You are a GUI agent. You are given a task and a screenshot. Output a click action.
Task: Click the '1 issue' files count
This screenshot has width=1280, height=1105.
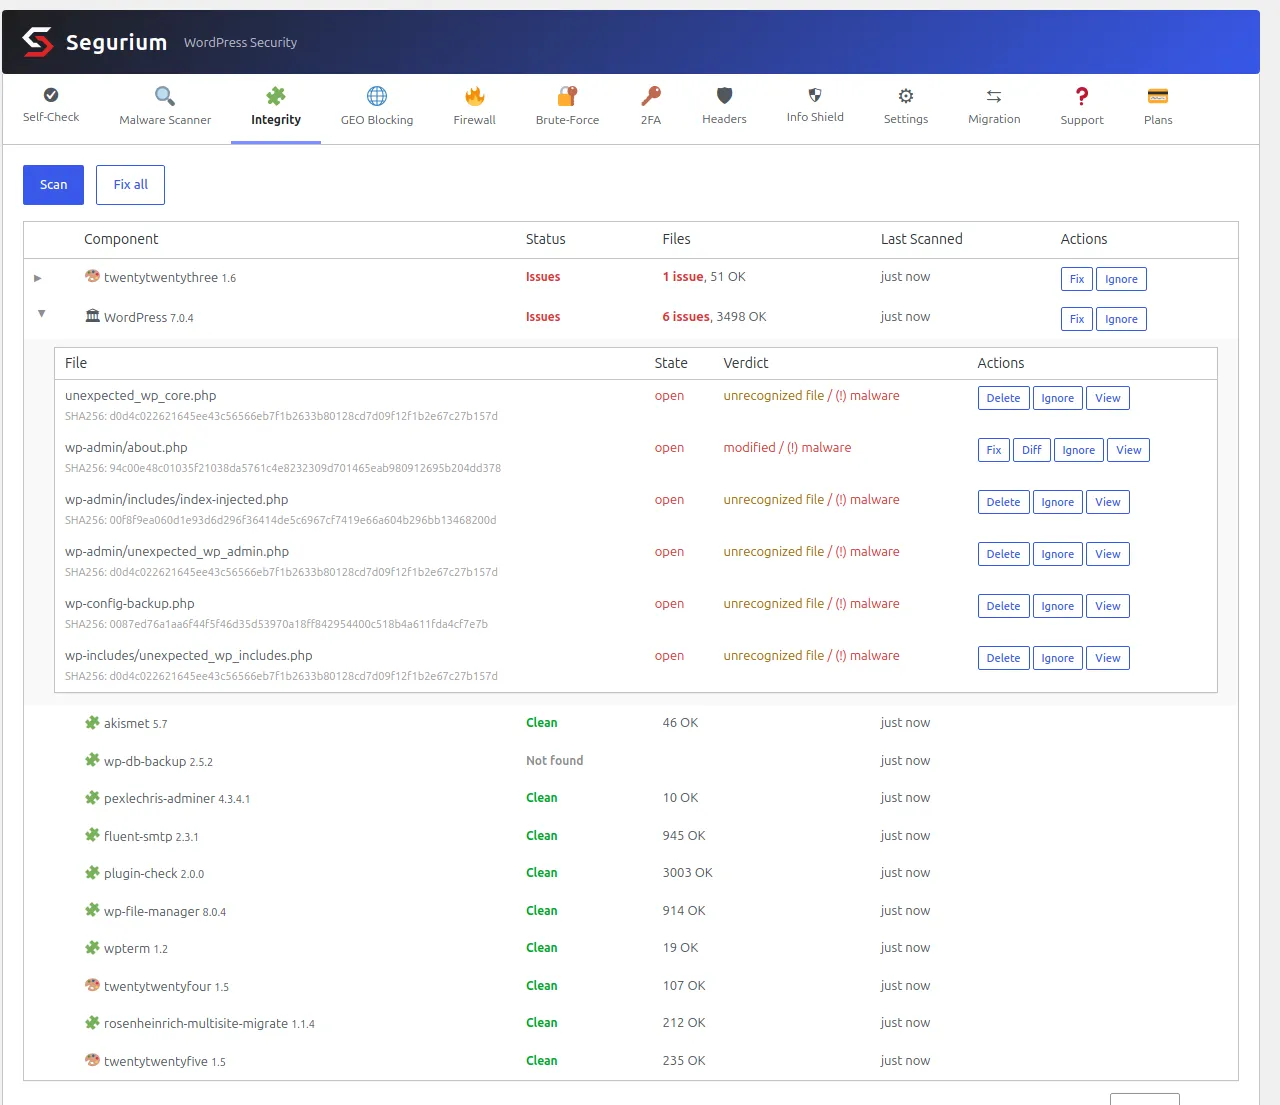pyautogui.click(x=683, y=277)
